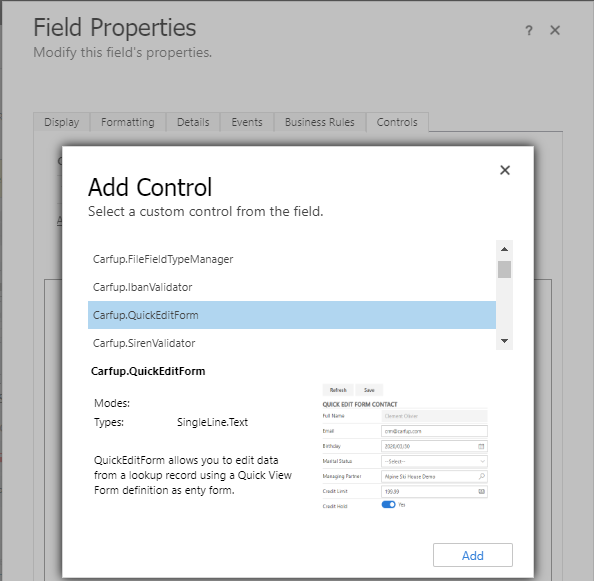Viewport: 594px width, 581px height.
Task: Click the scroll up arrow in control list
Action: click(x=504, y=249)
